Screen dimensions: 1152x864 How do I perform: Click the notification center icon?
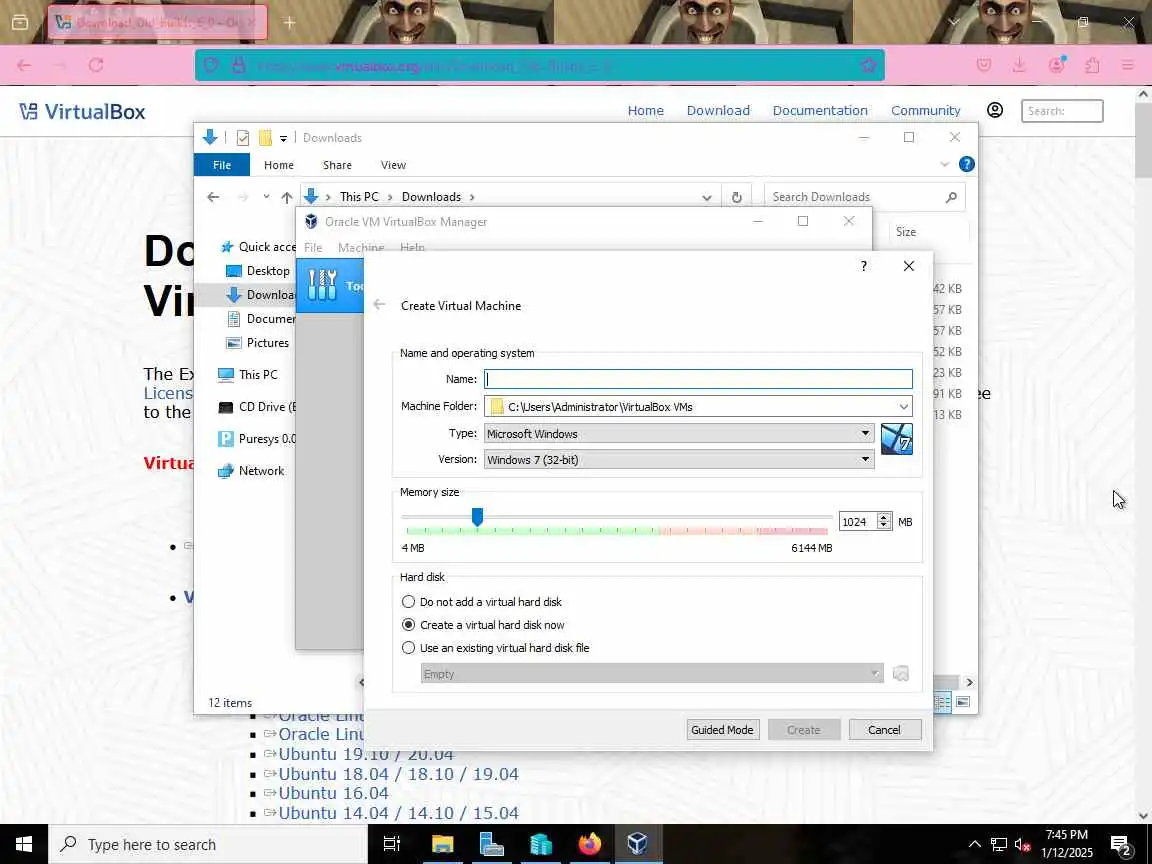coord(1120,845)
